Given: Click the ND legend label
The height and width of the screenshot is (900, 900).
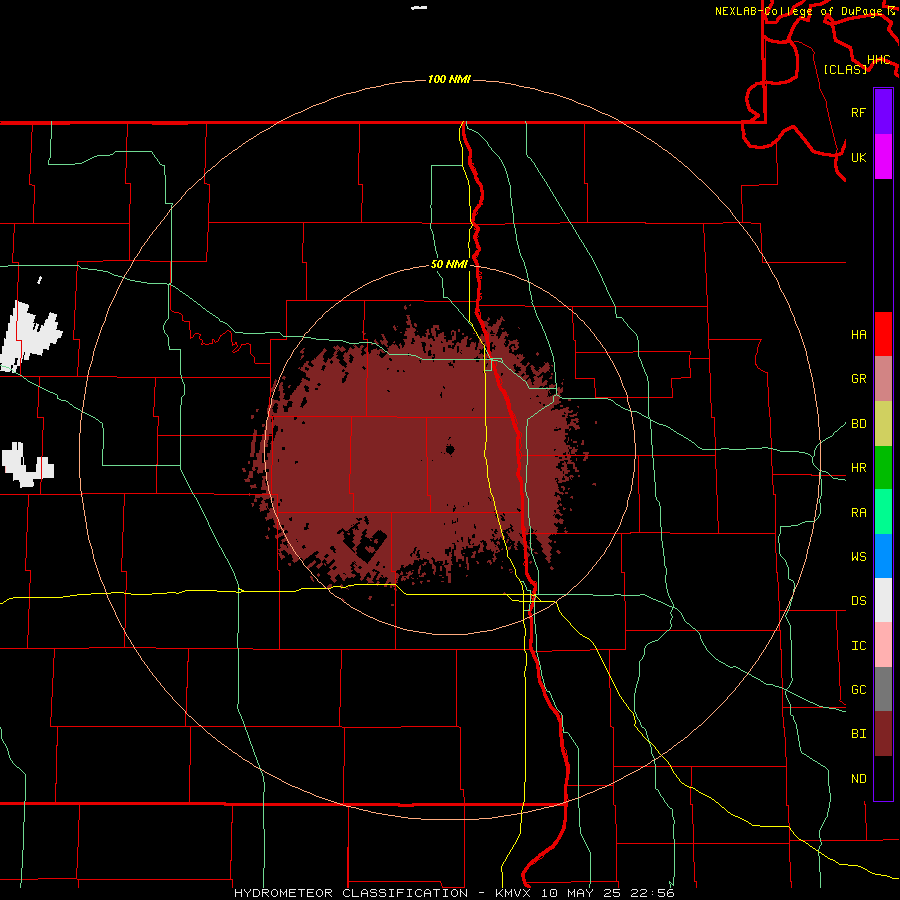Looking at the screenshot, I should pos(858,779).
